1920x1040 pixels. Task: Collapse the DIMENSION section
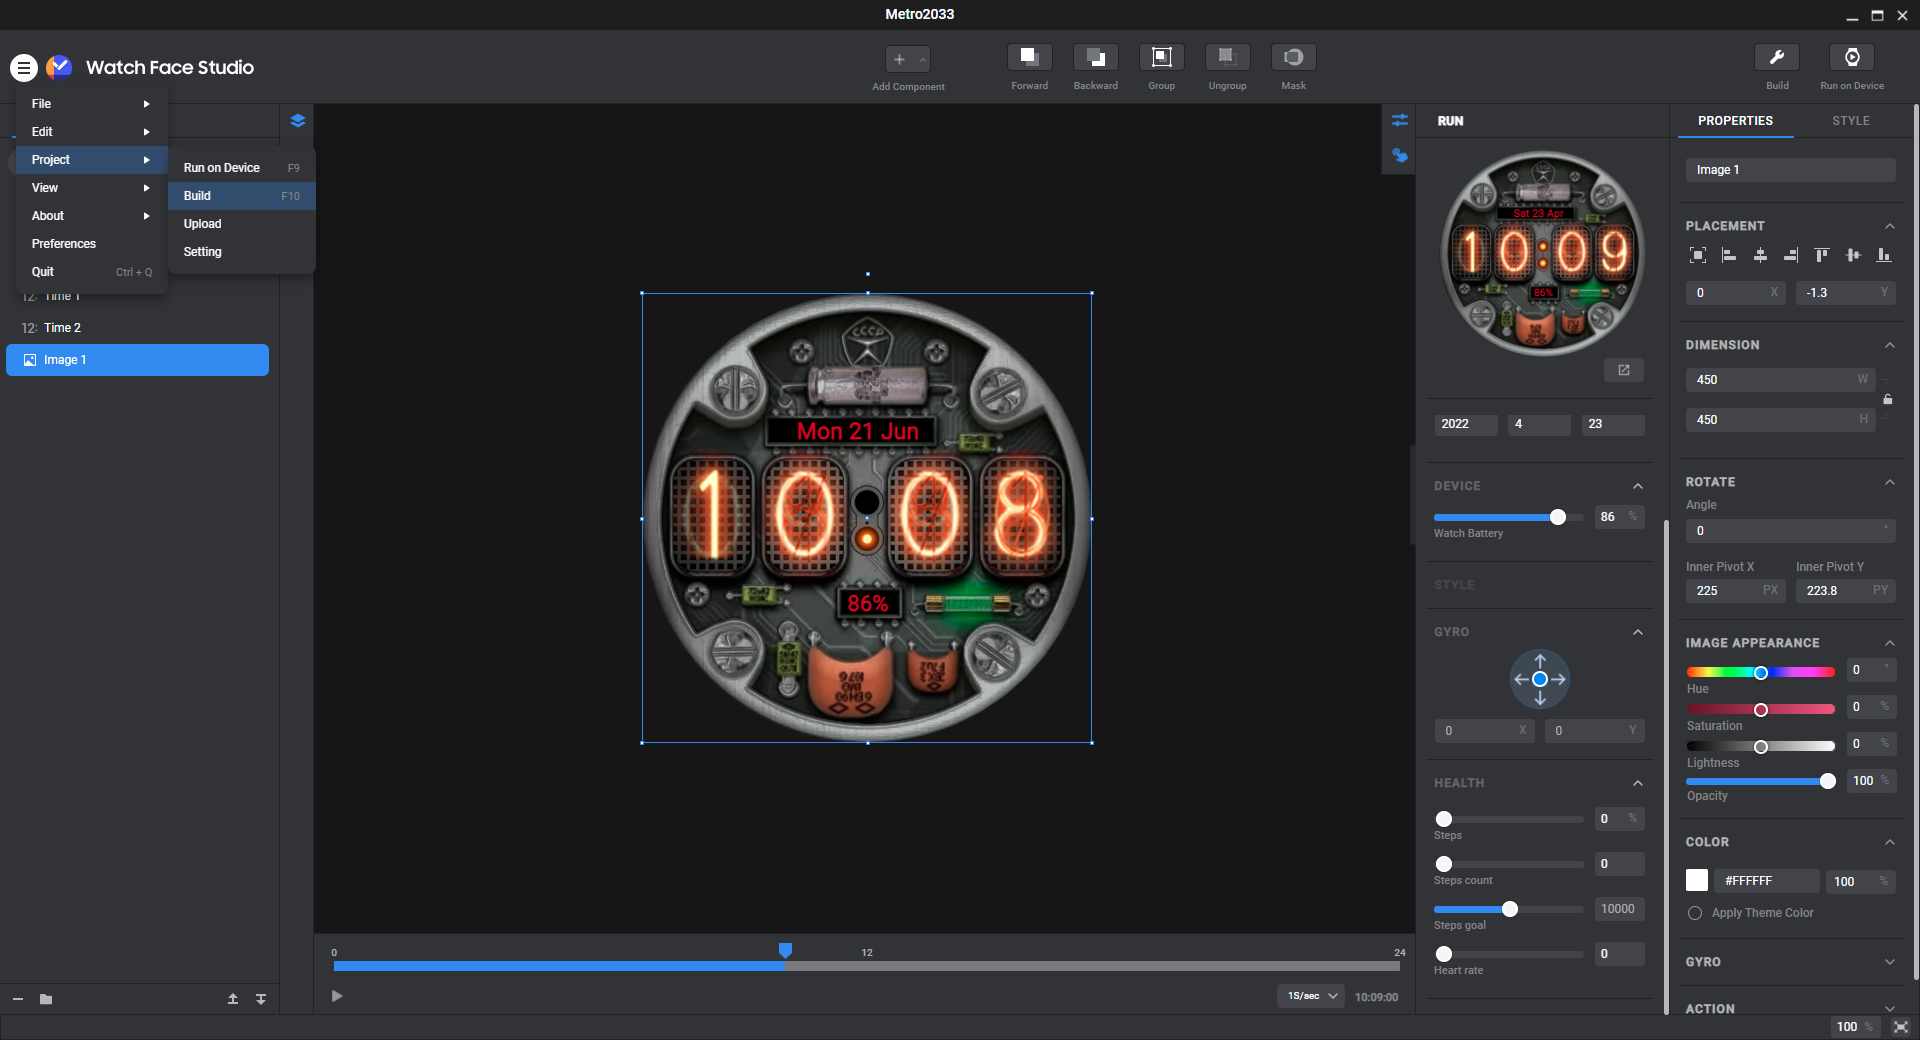click(x=1890, y=345)
